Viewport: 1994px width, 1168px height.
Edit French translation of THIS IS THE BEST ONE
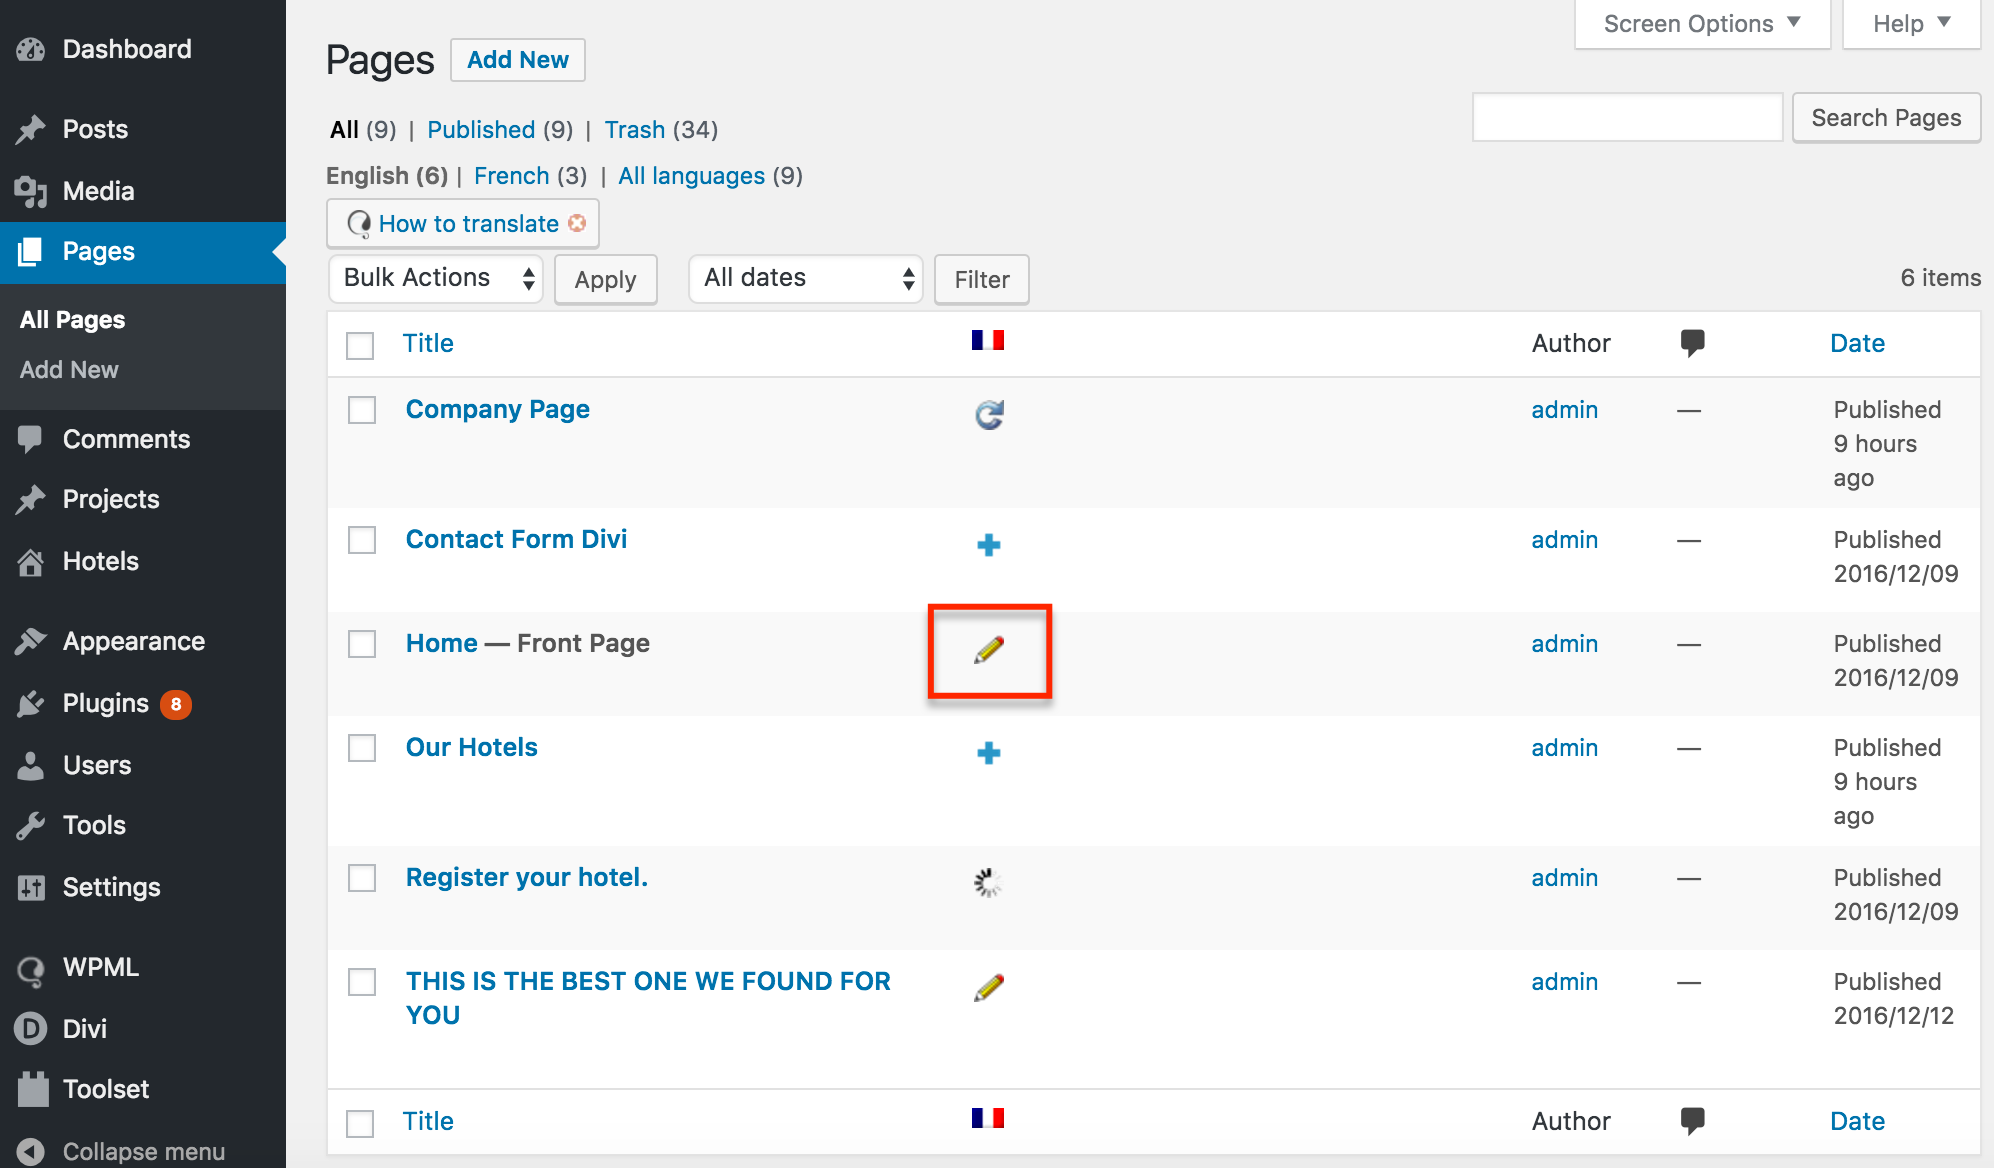(x=989, y=987)
